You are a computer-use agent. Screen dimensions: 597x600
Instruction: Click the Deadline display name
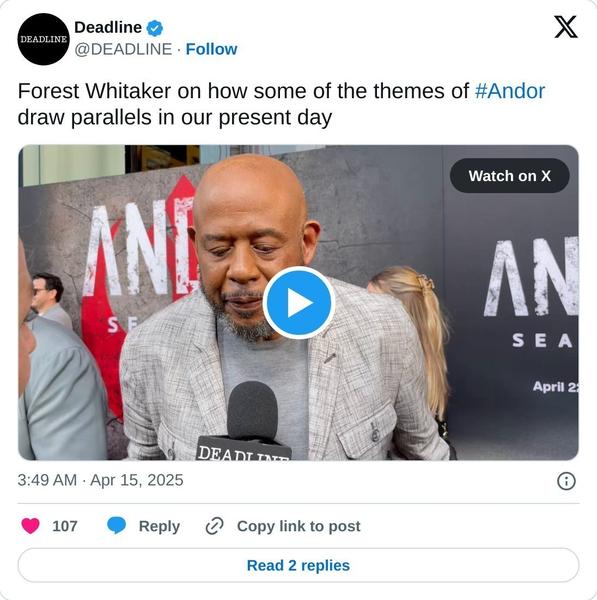coord(108,28)
